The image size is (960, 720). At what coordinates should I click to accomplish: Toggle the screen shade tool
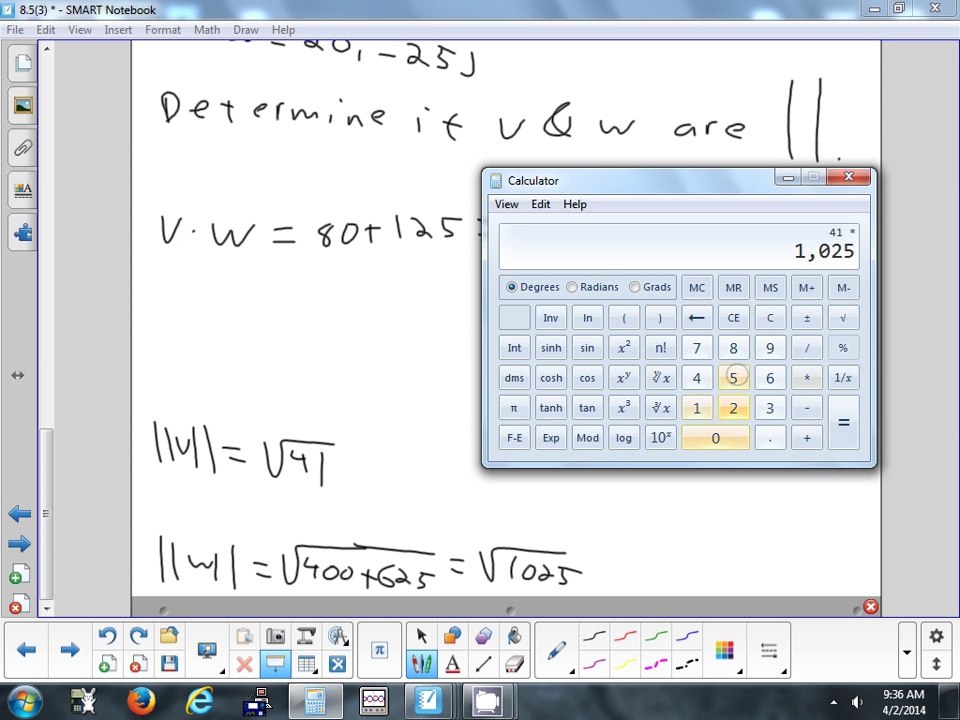tap(276, 664)
